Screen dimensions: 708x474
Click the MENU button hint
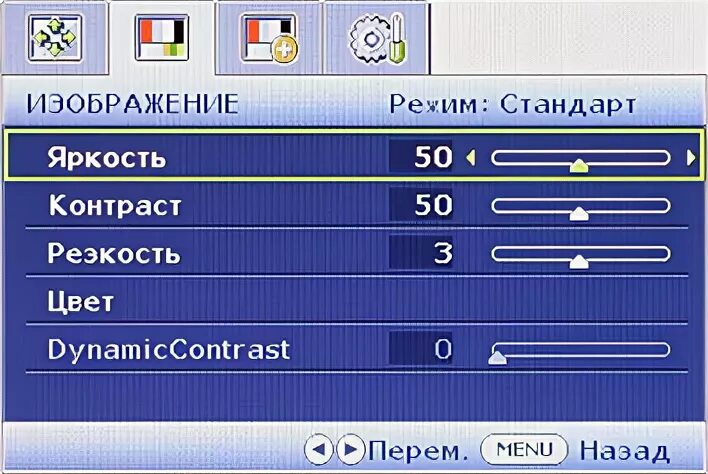524,449
